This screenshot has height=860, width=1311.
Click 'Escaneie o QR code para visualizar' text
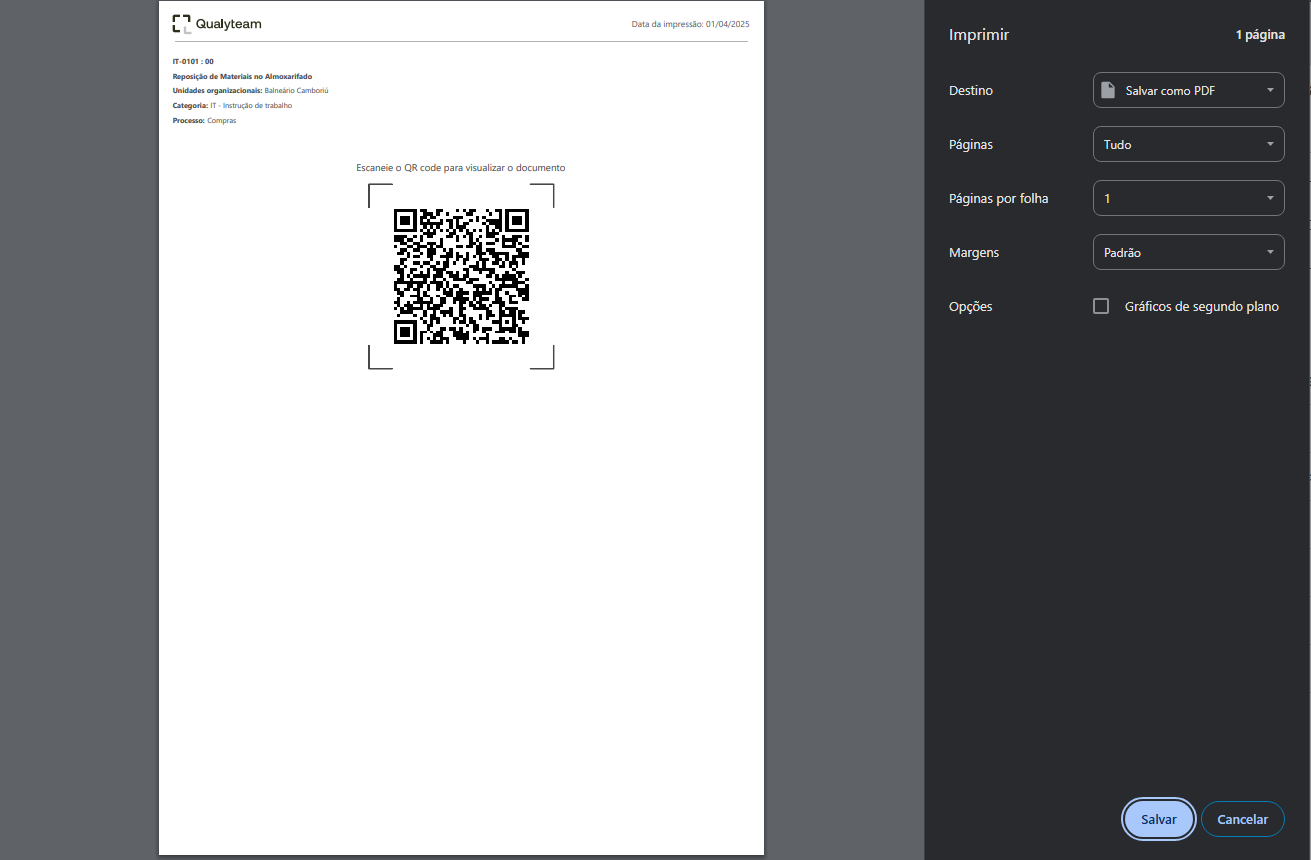(x=461, y=168)
